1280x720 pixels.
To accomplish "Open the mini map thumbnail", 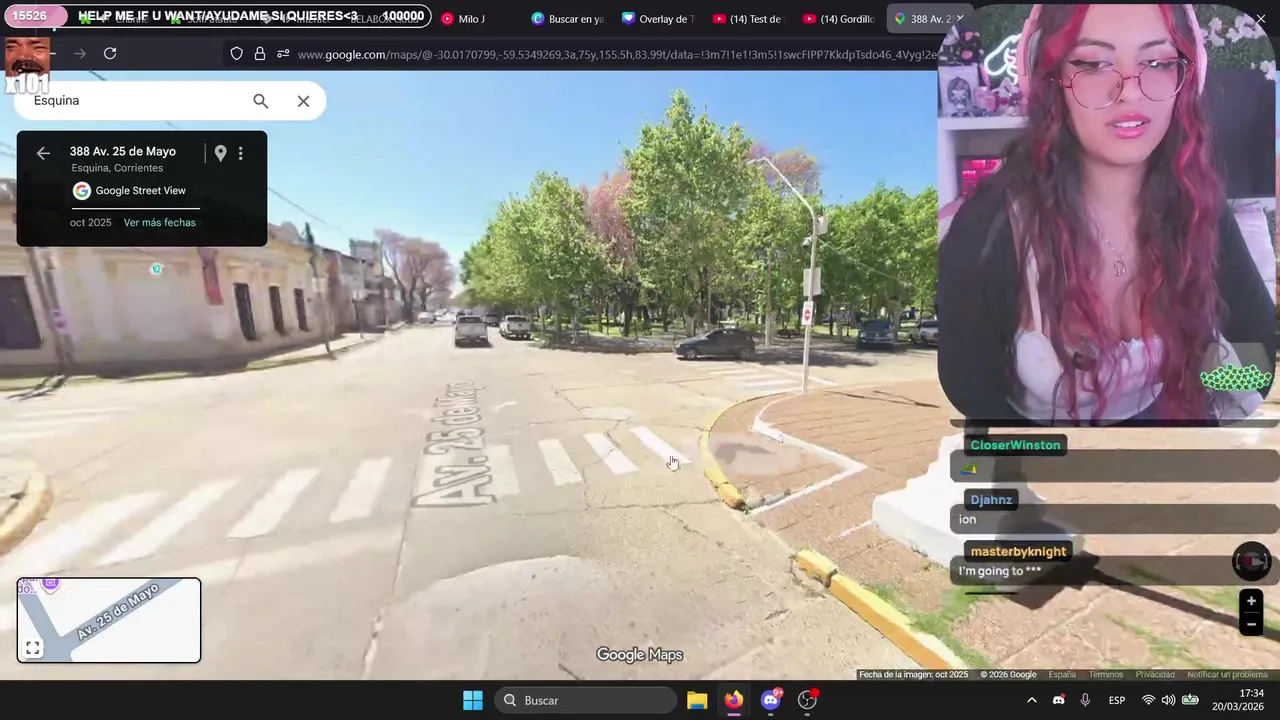I will [x=109, y=620].
